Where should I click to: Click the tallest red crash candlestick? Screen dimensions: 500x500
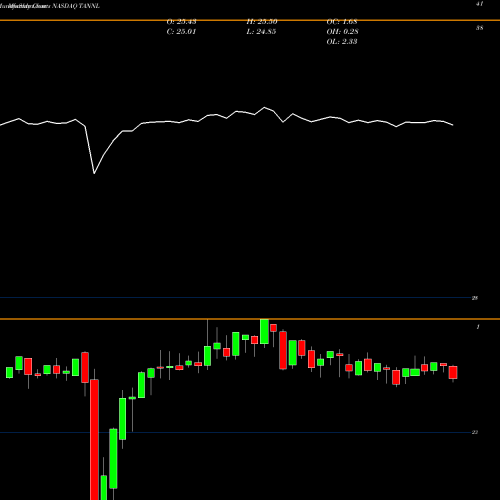tap(95, 440)
